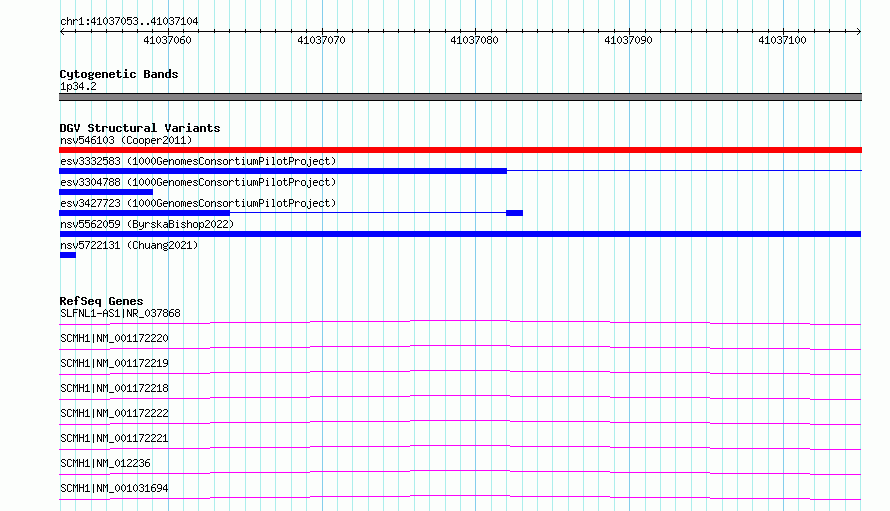
Task: Click the short blue esv3304788 variant bar
Action: 106,192
